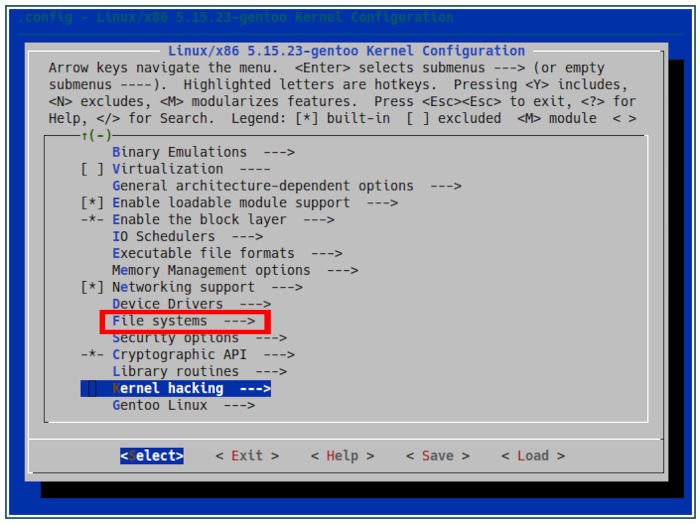This screenshot has width=700, height=524.
Task: Open the IO Schedulers submenu
Action: pyautogui.click(x=188, y=237)
